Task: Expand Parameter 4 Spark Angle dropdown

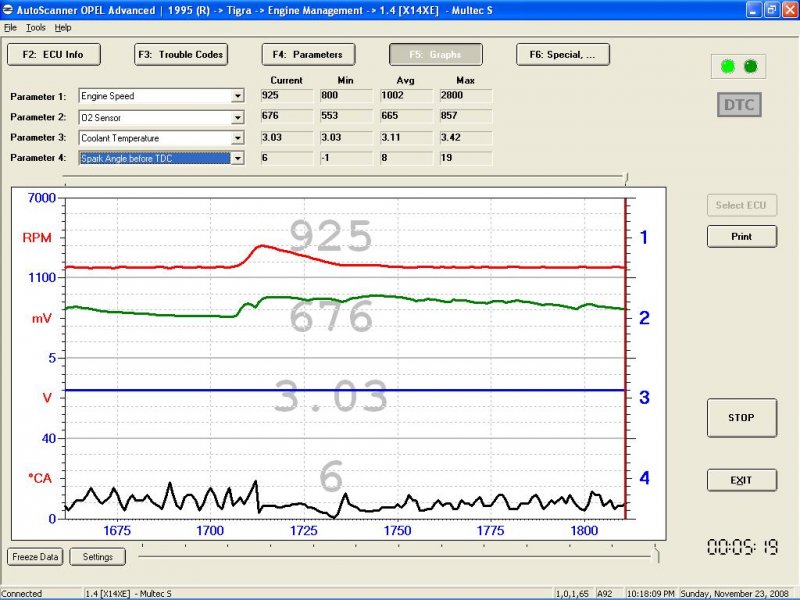Action: (237, 158)
